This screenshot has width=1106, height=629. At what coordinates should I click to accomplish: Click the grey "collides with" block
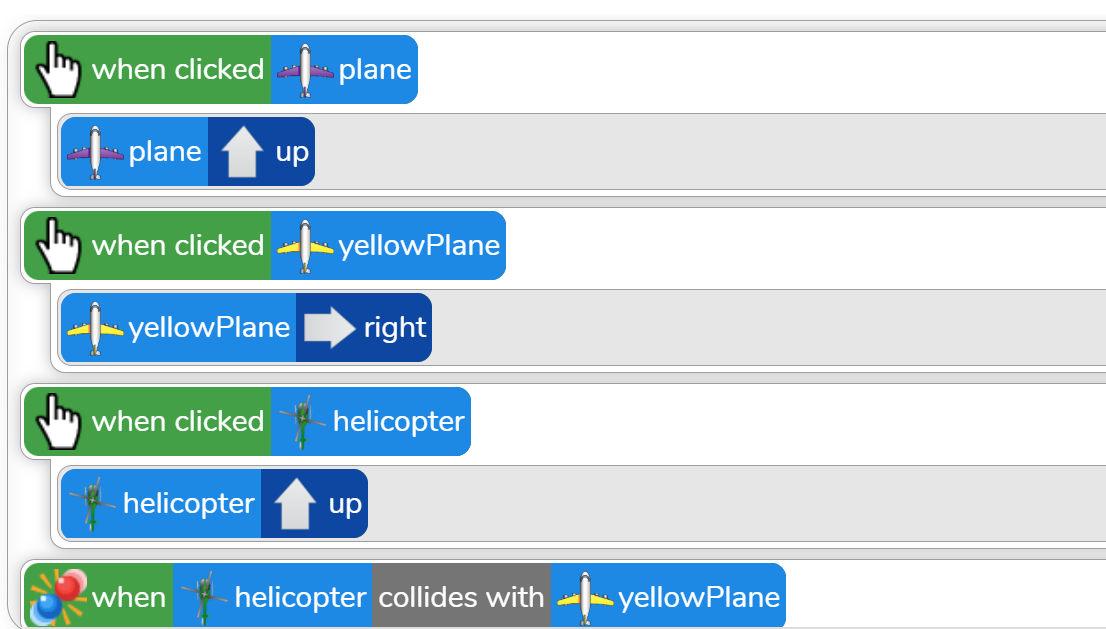(461, 598)
